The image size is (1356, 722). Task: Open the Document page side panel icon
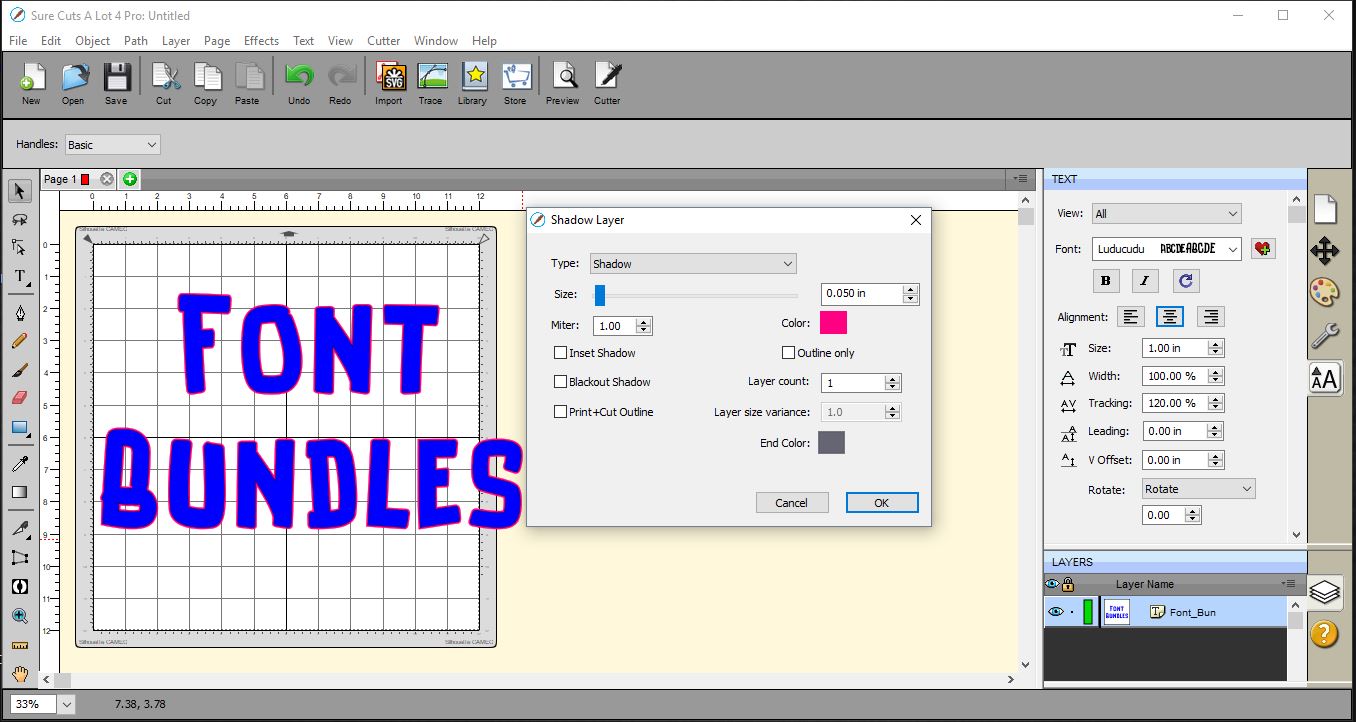[1324, 208]
